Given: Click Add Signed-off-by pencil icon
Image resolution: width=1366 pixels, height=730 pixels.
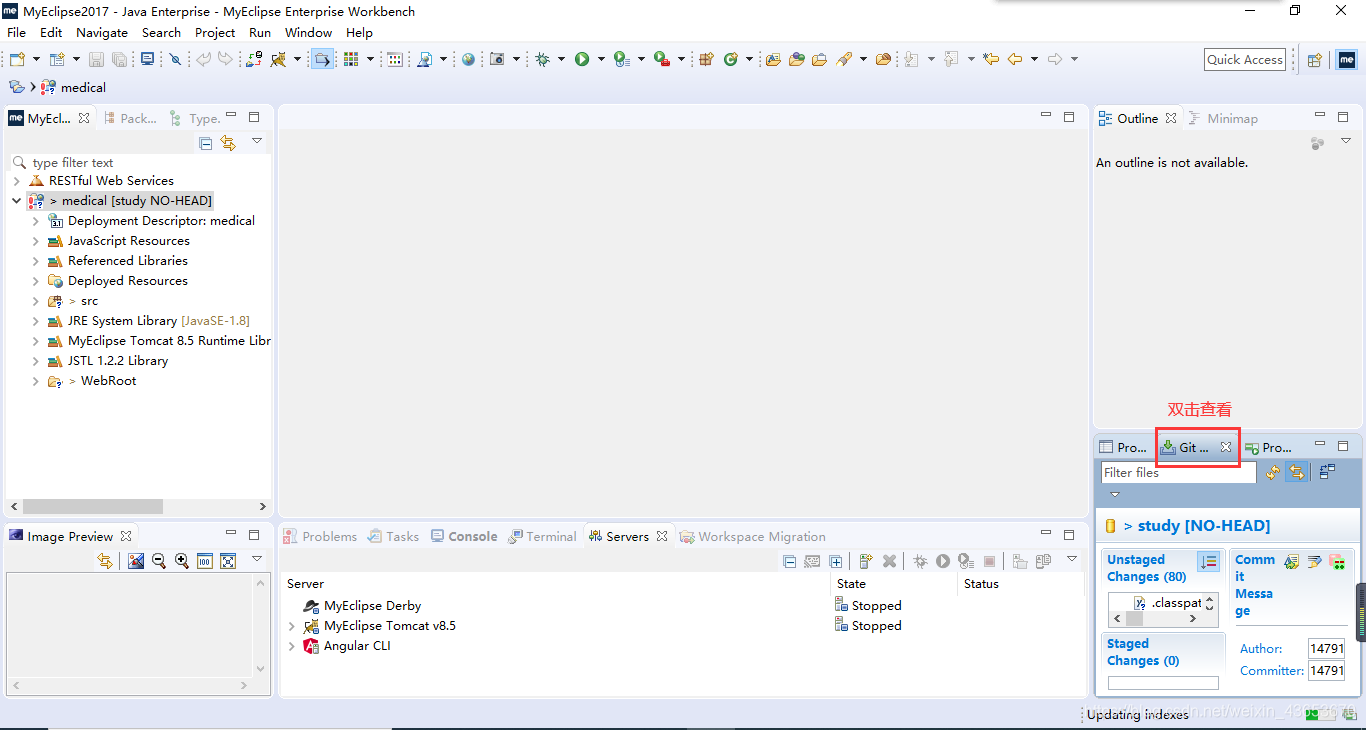Looking at the screenshot, I should coord(1314,562).
